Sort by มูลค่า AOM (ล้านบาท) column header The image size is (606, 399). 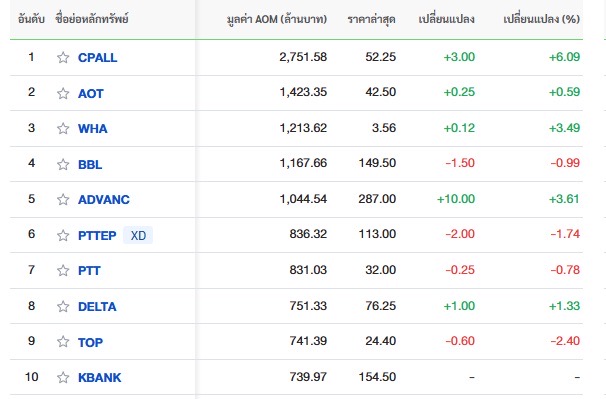(277, 19)
